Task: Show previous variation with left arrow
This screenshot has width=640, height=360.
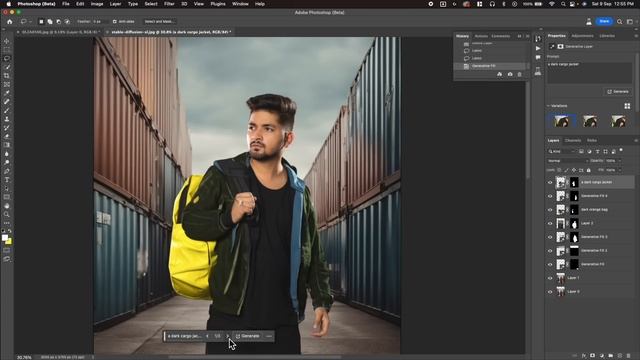Action: point(207,336)
